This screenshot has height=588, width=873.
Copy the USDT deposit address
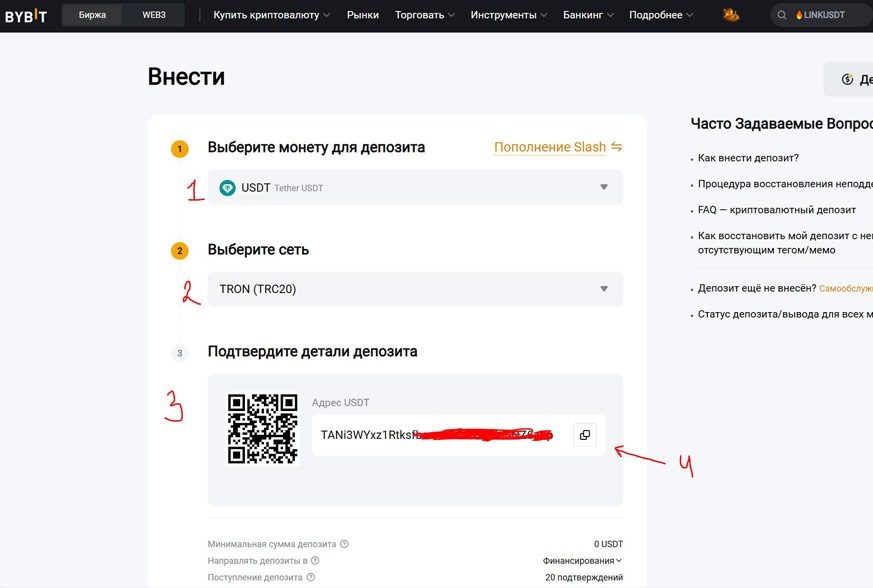click(585, 435)
